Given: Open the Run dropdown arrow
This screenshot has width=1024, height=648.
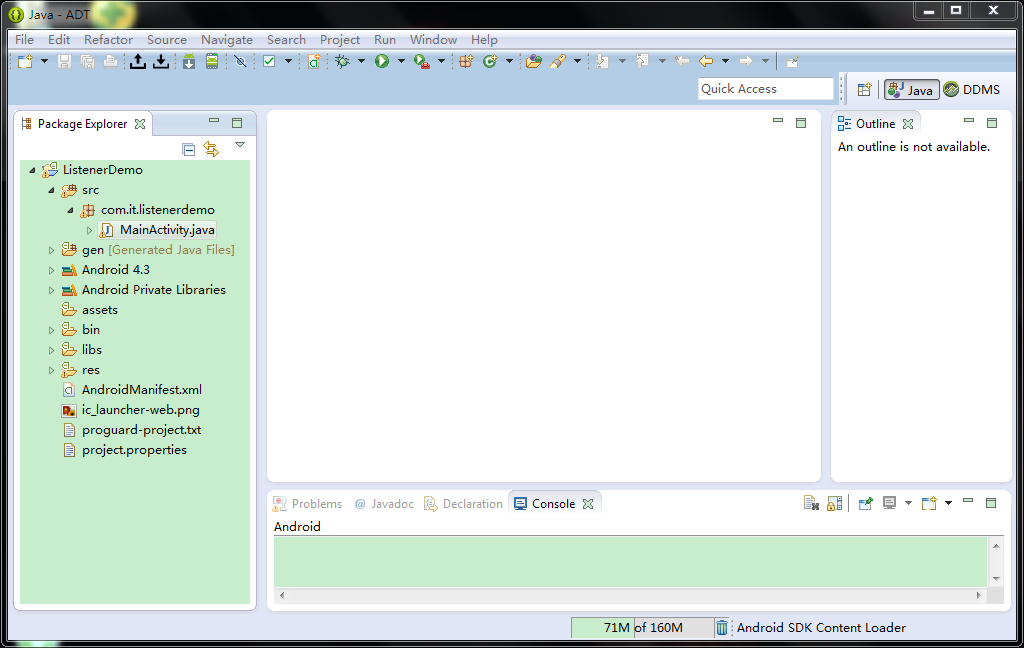Looking at the screenshot, I should pos(401,61).
